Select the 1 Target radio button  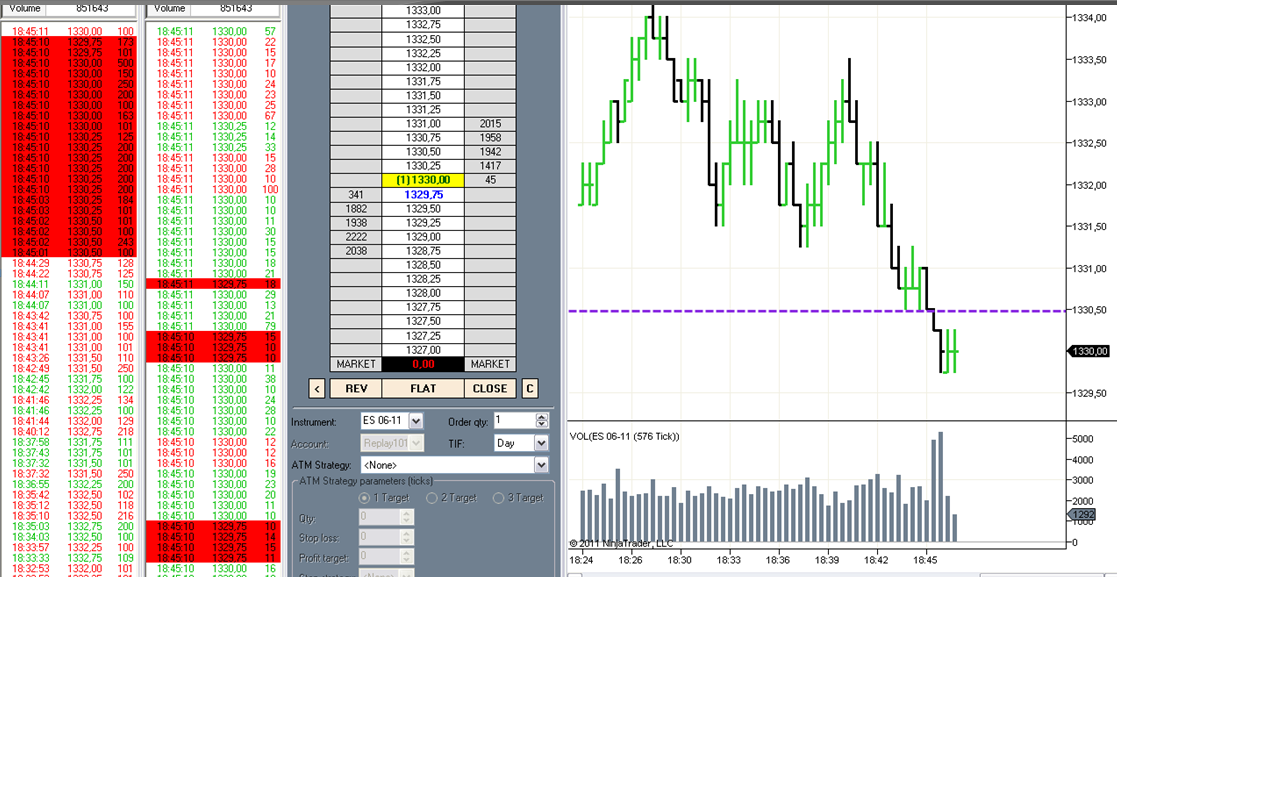[364, 498]
